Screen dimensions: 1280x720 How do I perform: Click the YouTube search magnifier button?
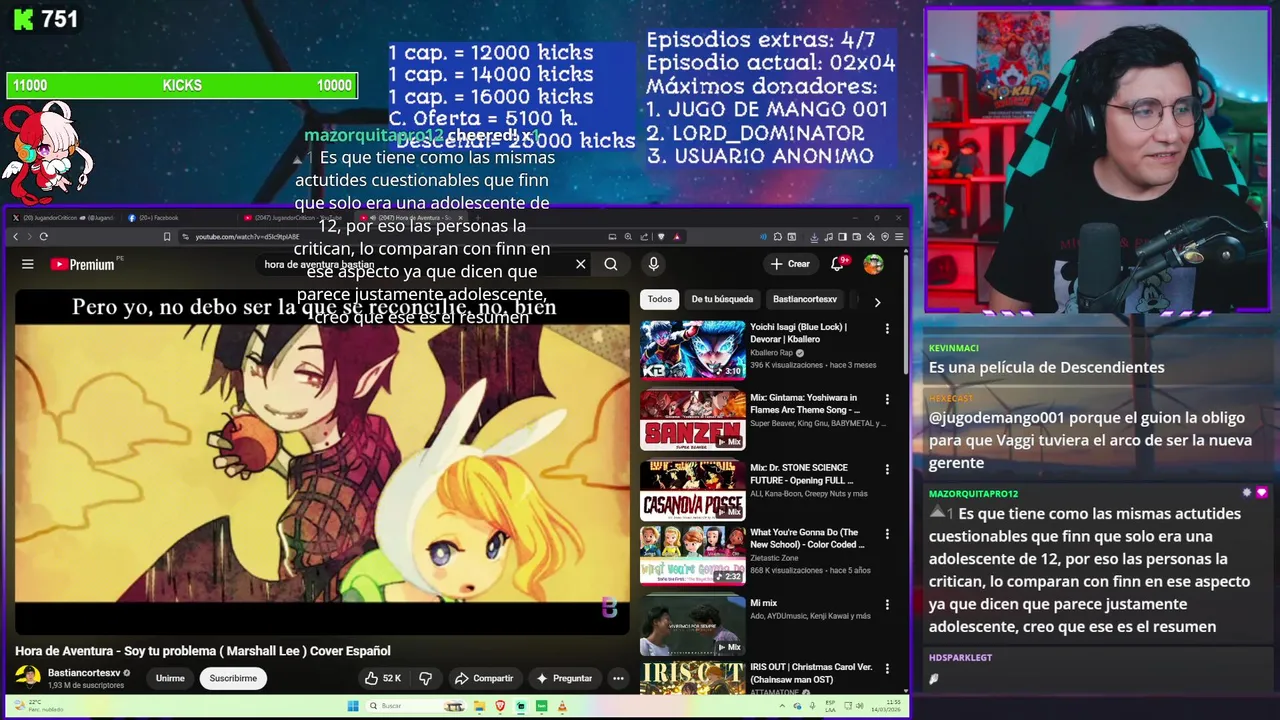tap(611, 264)
